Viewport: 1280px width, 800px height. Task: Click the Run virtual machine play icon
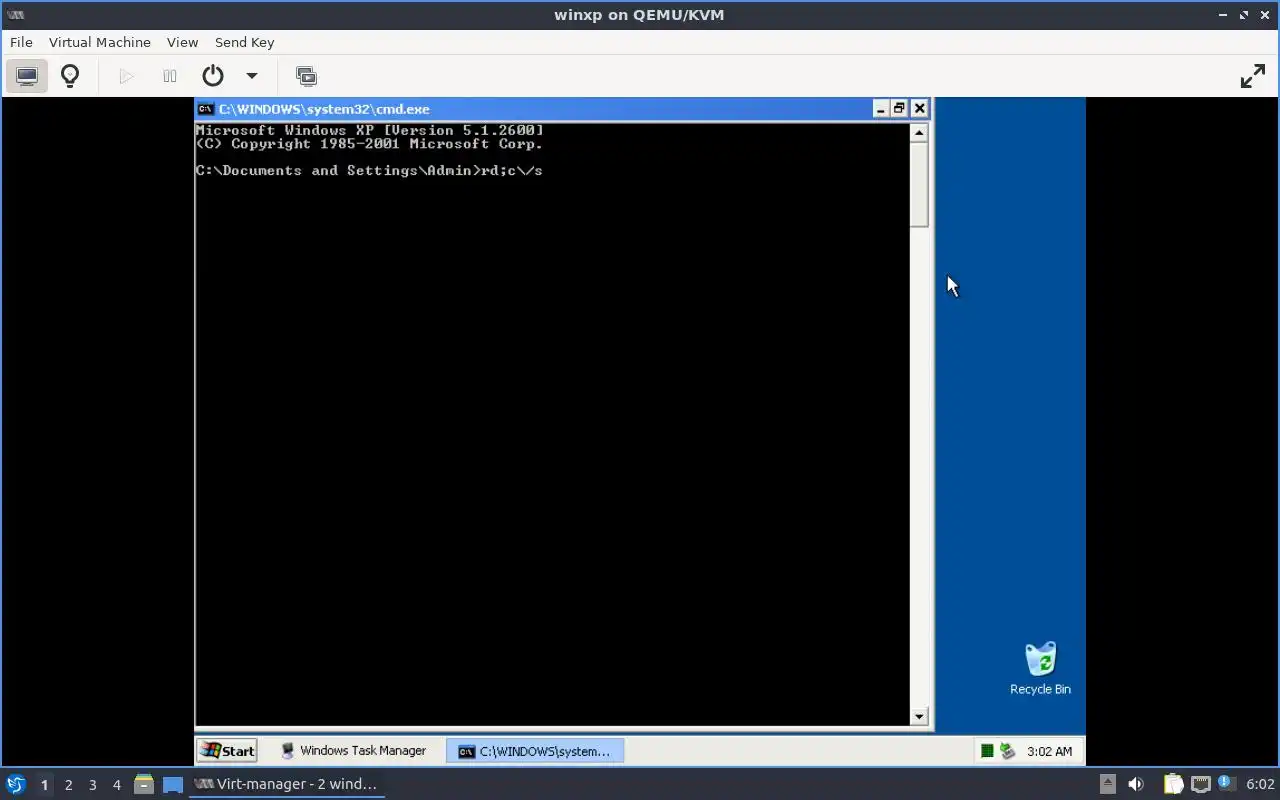click(x=126, y=76)
